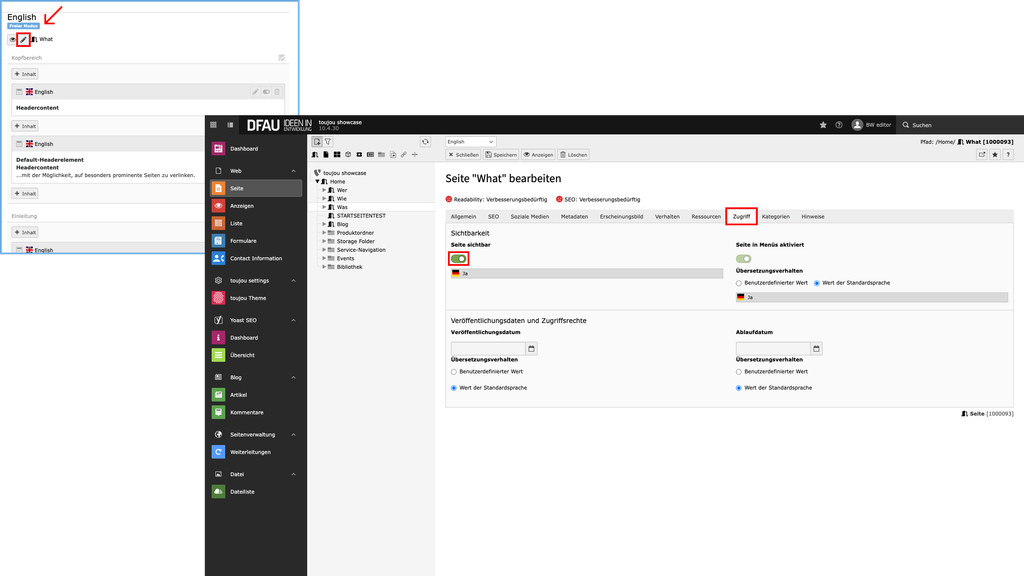Open the filter icon above page tree
The width and height of the screenshot is (1024, 576).
328,142
